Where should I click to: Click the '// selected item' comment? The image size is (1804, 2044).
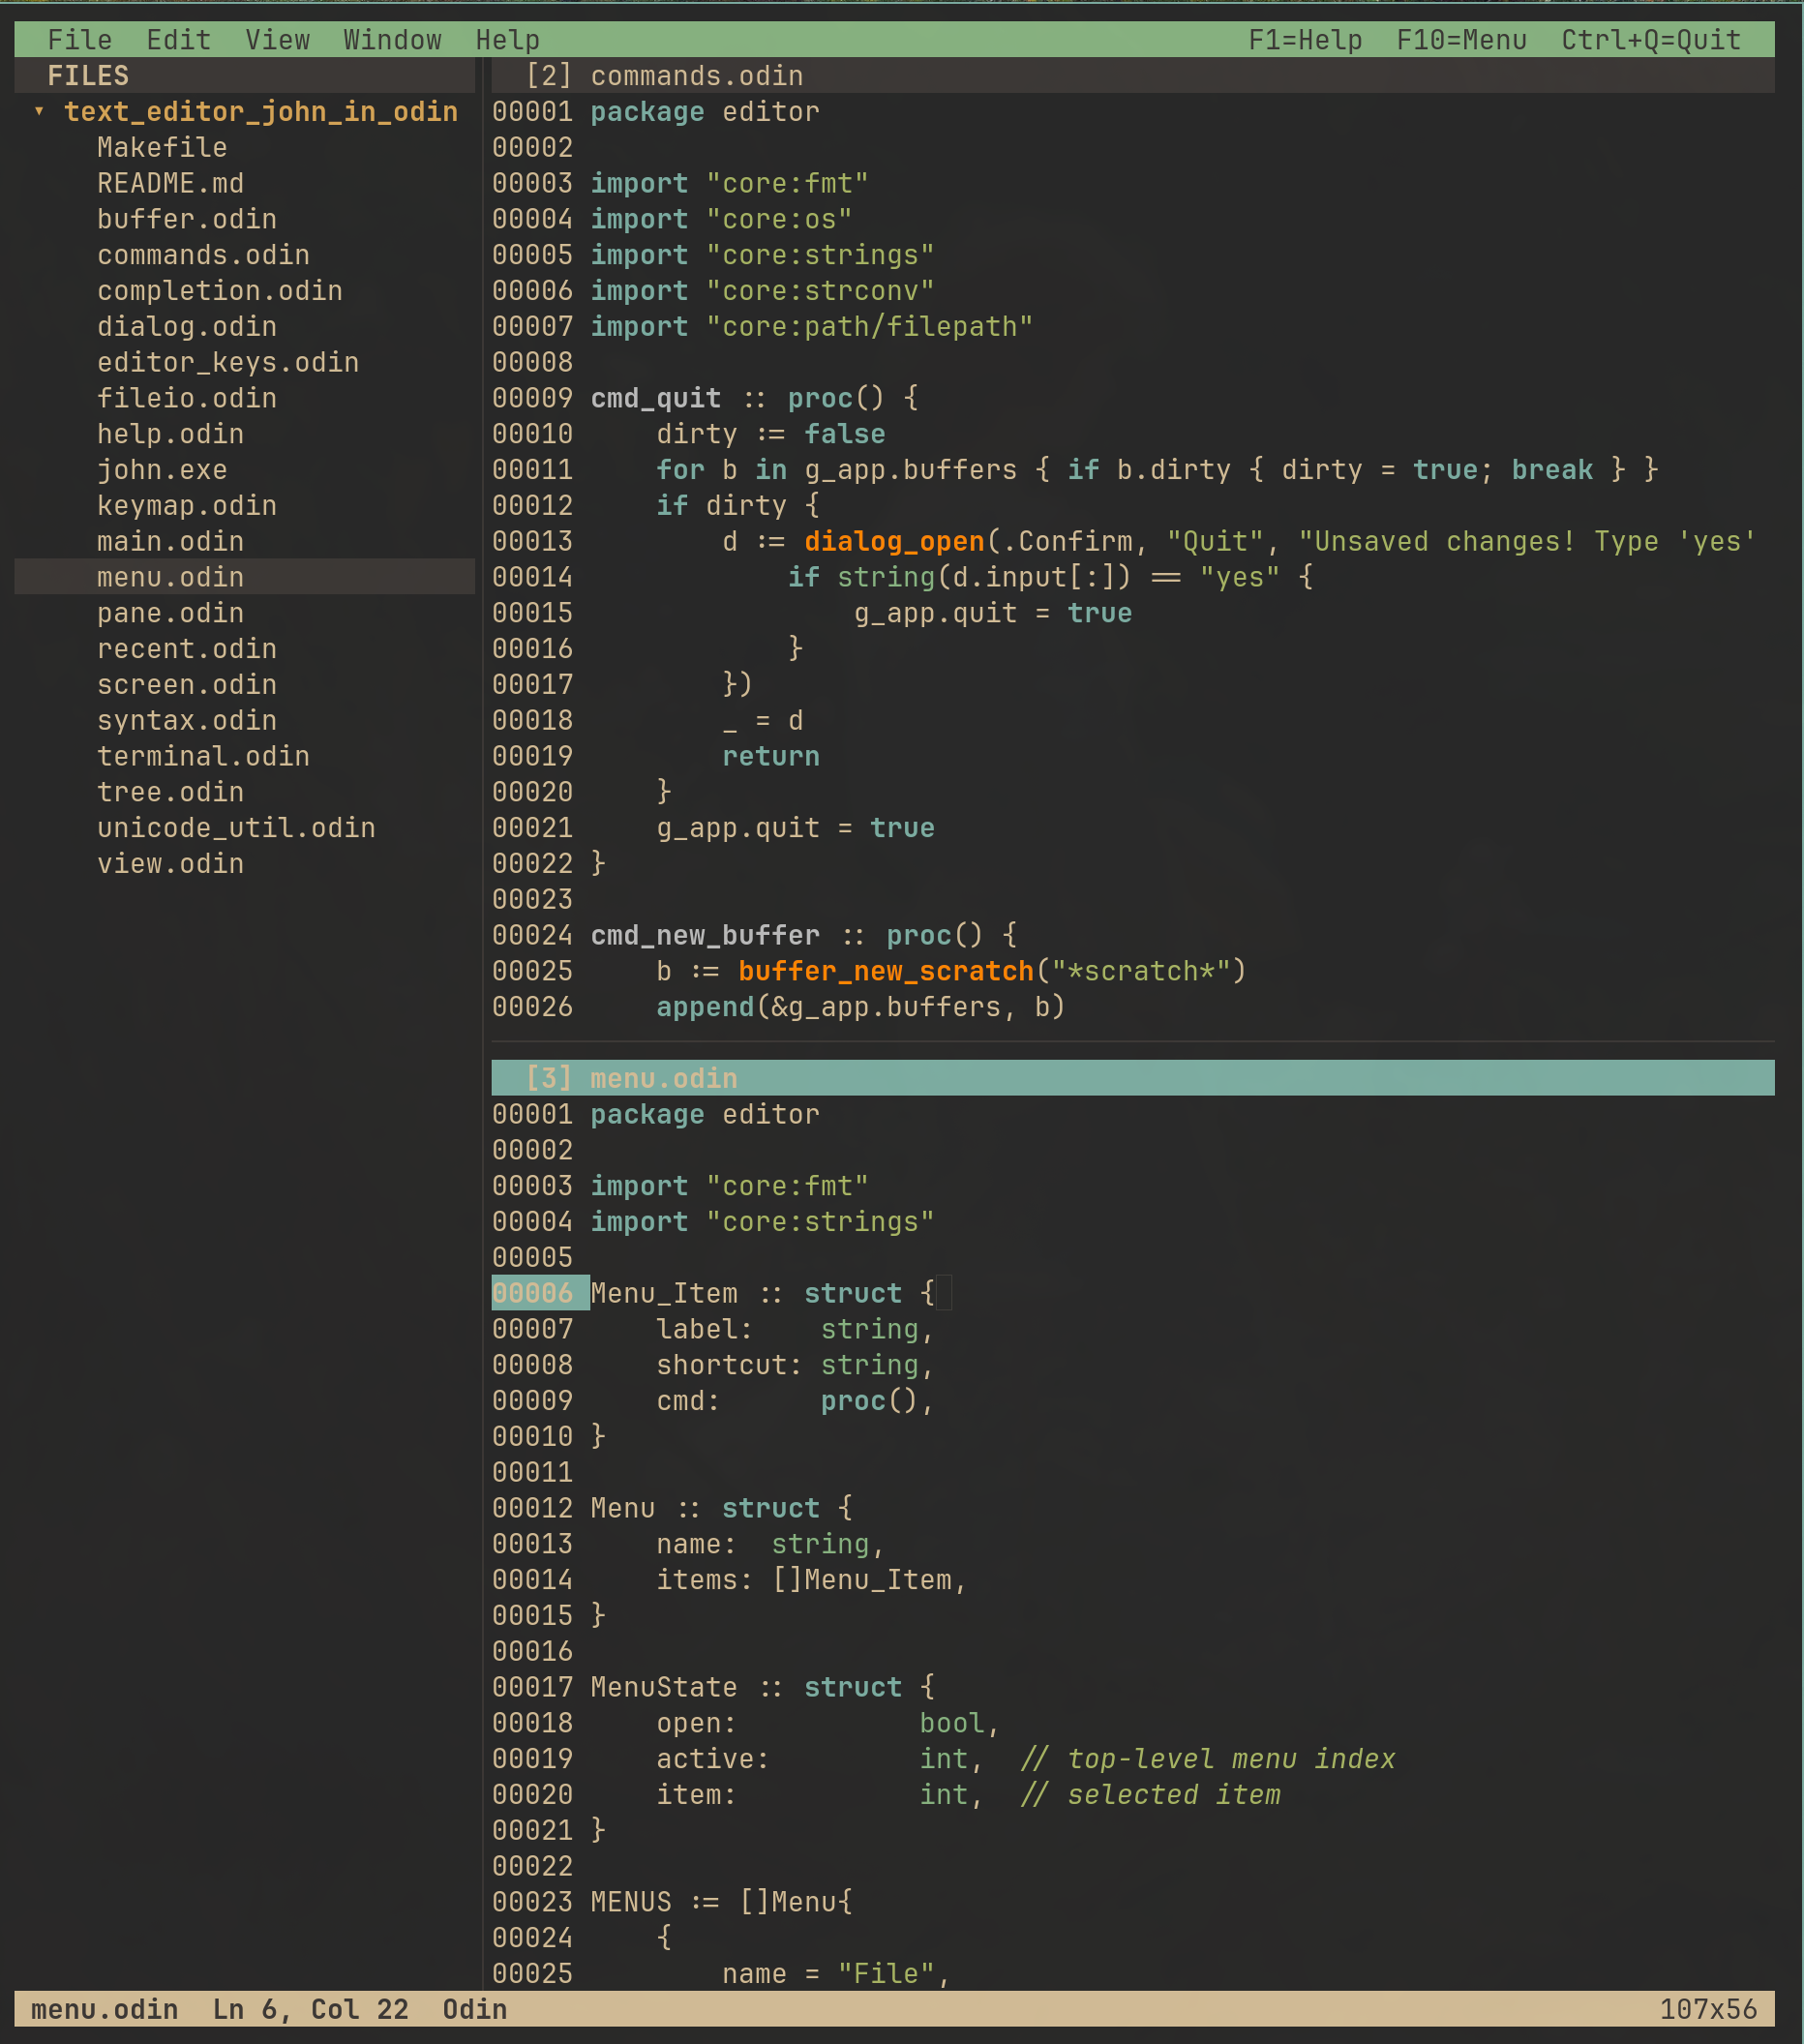click(x=1150, y=1796)
